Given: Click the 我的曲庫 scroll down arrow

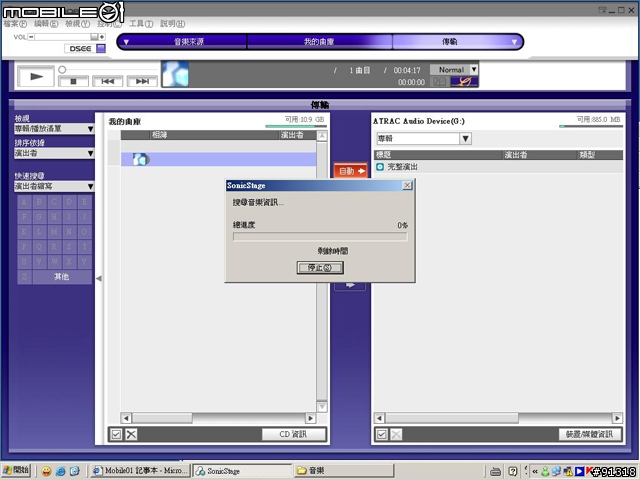Looking at the screenshot, I should tap(322, 407).
